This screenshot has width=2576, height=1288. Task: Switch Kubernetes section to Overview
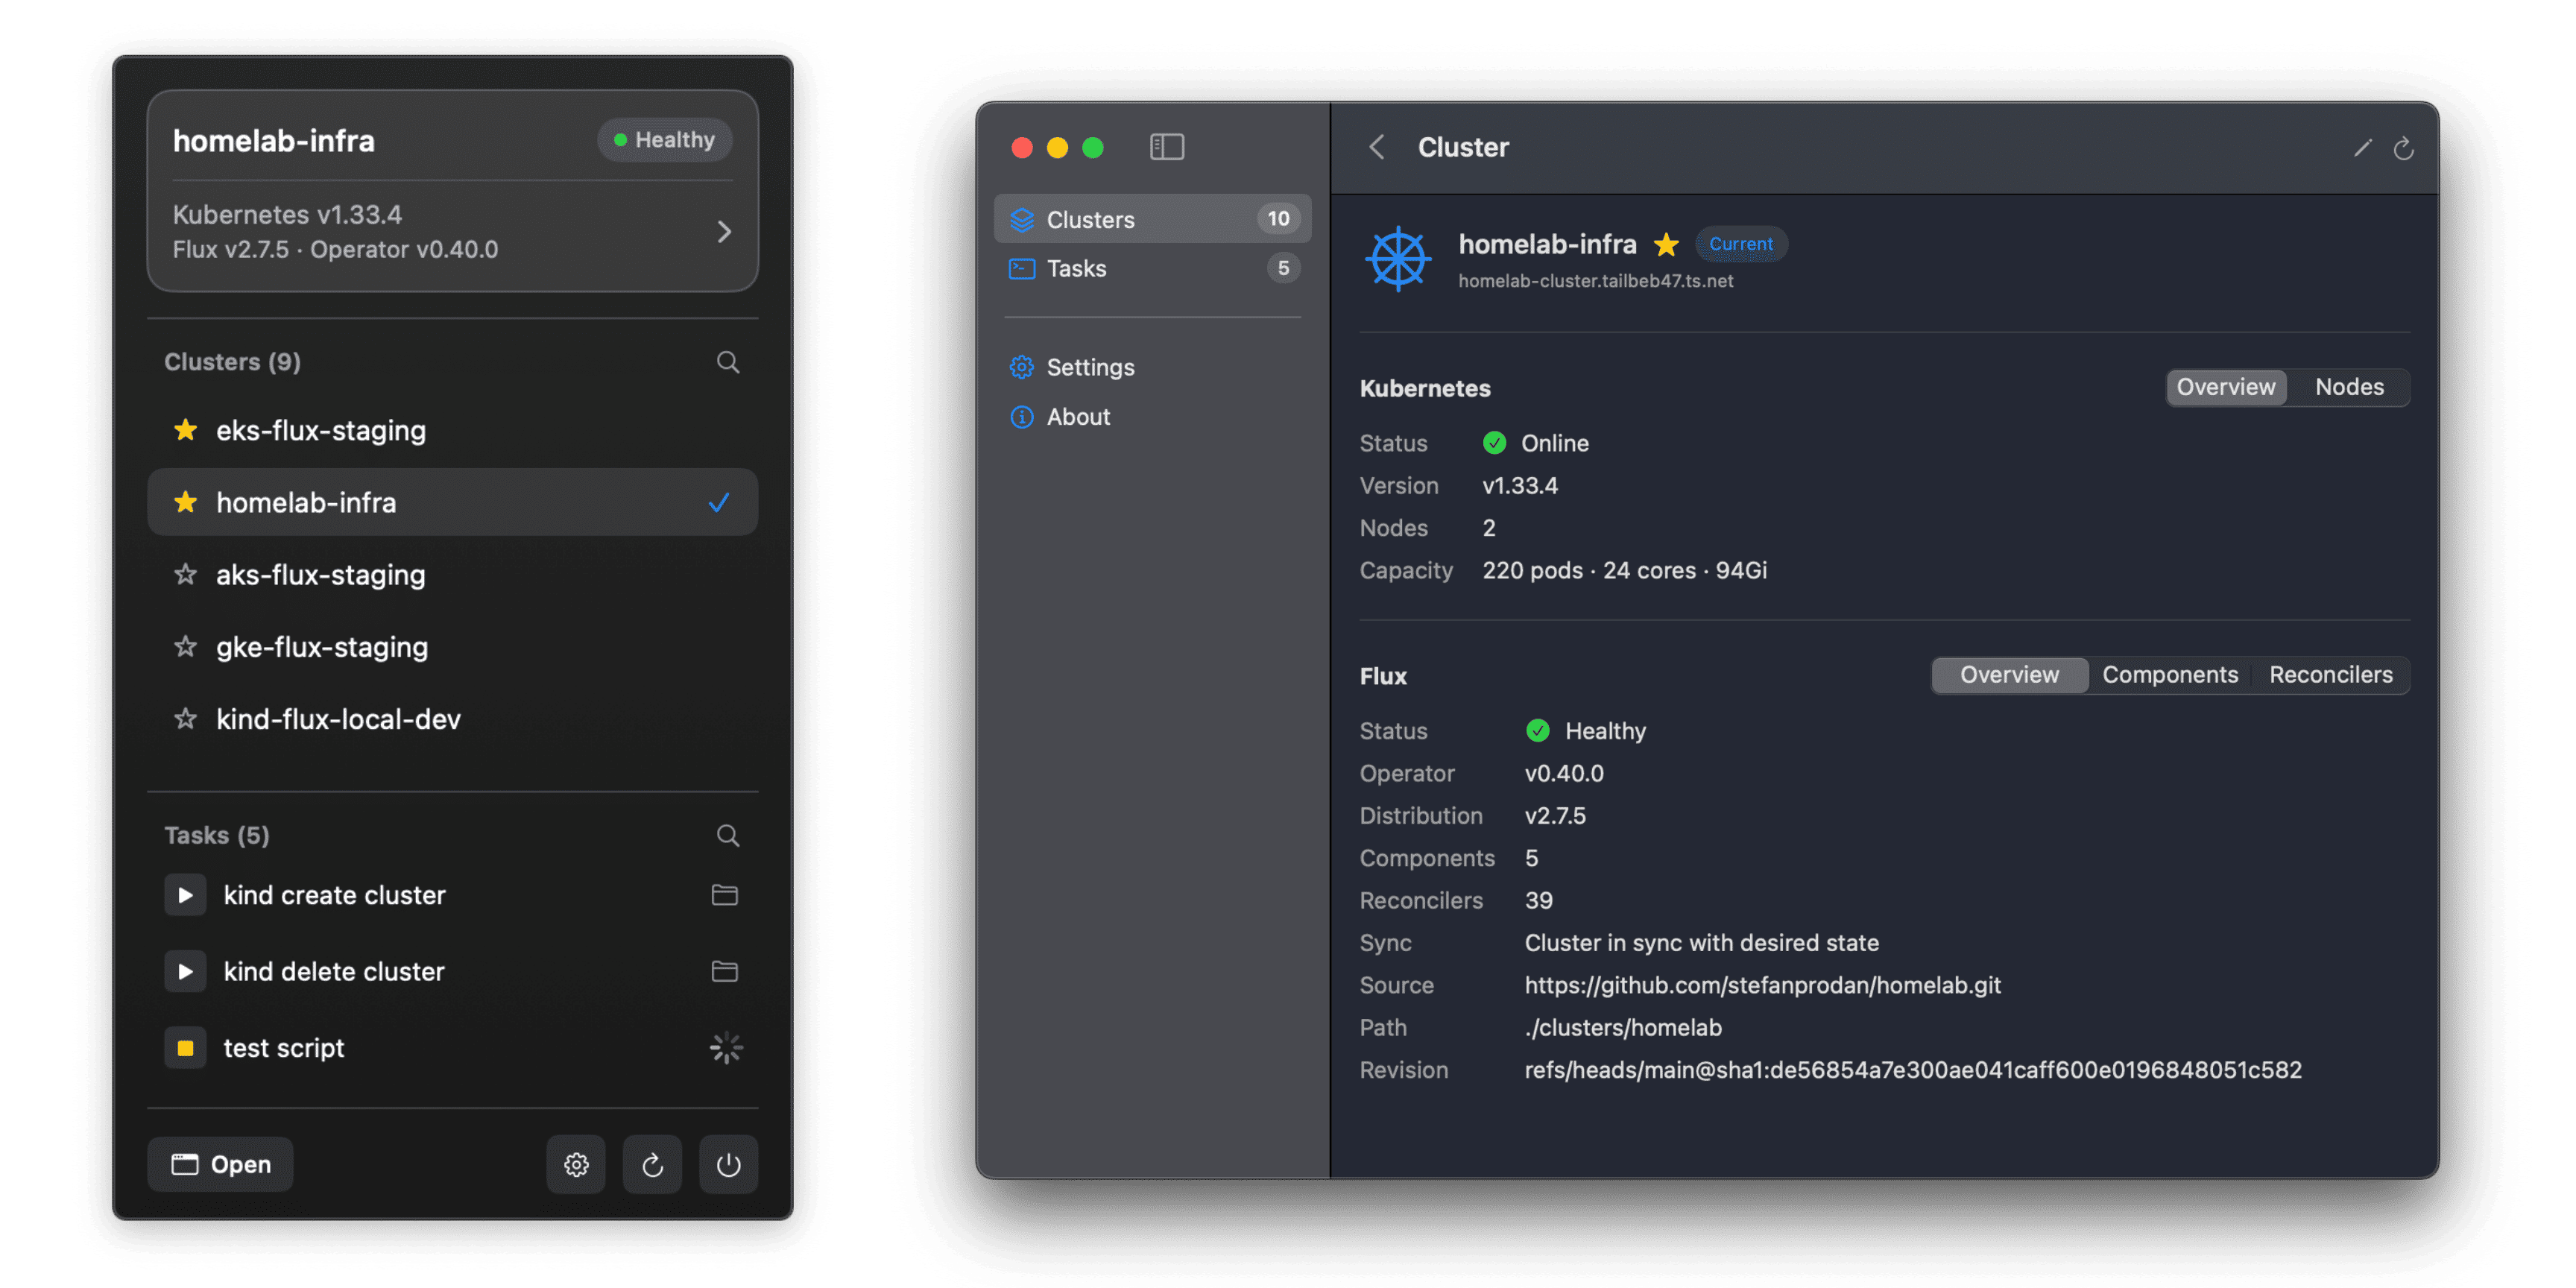(2226, 387)
